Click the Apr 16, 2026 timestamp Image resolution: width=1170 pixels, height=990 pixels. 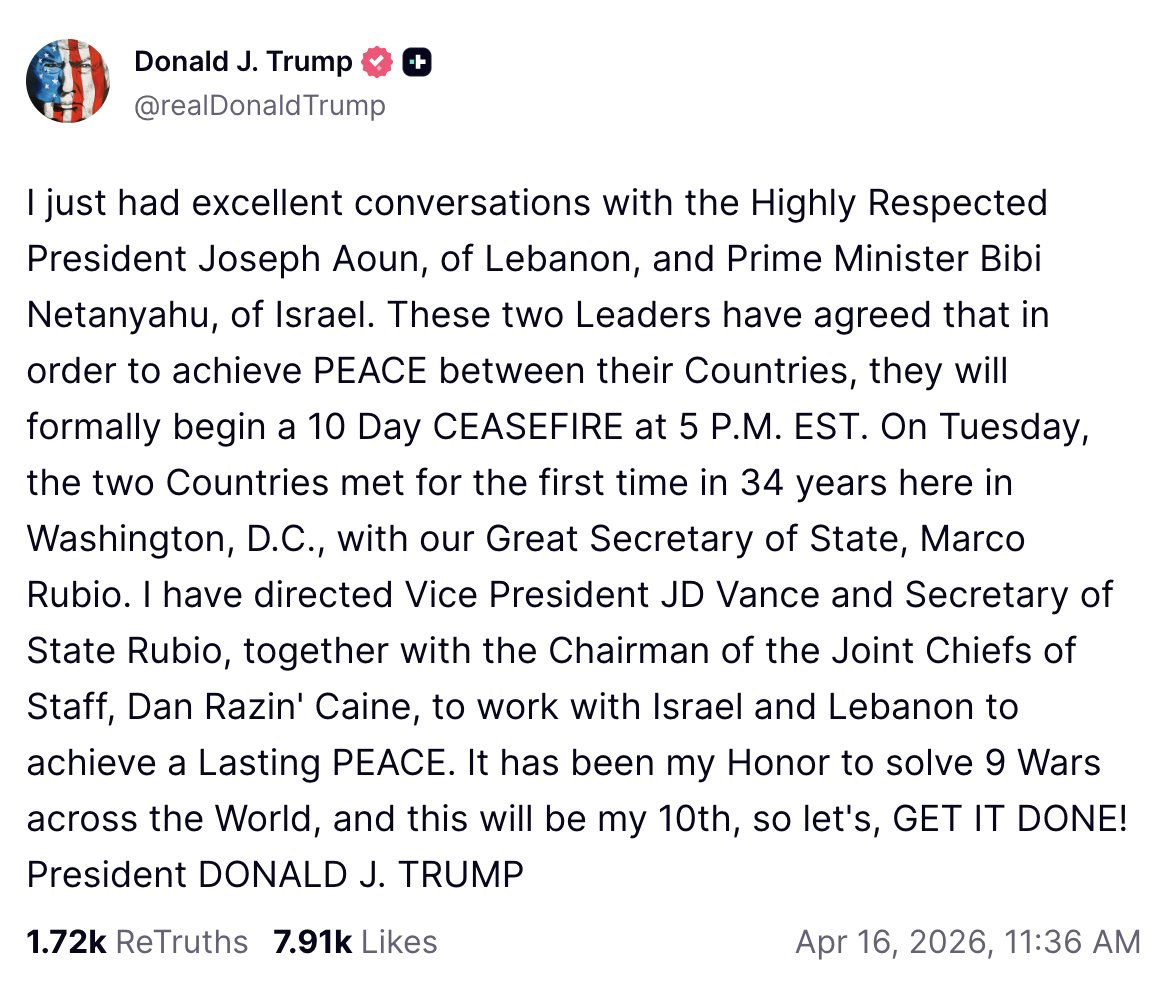967,942
